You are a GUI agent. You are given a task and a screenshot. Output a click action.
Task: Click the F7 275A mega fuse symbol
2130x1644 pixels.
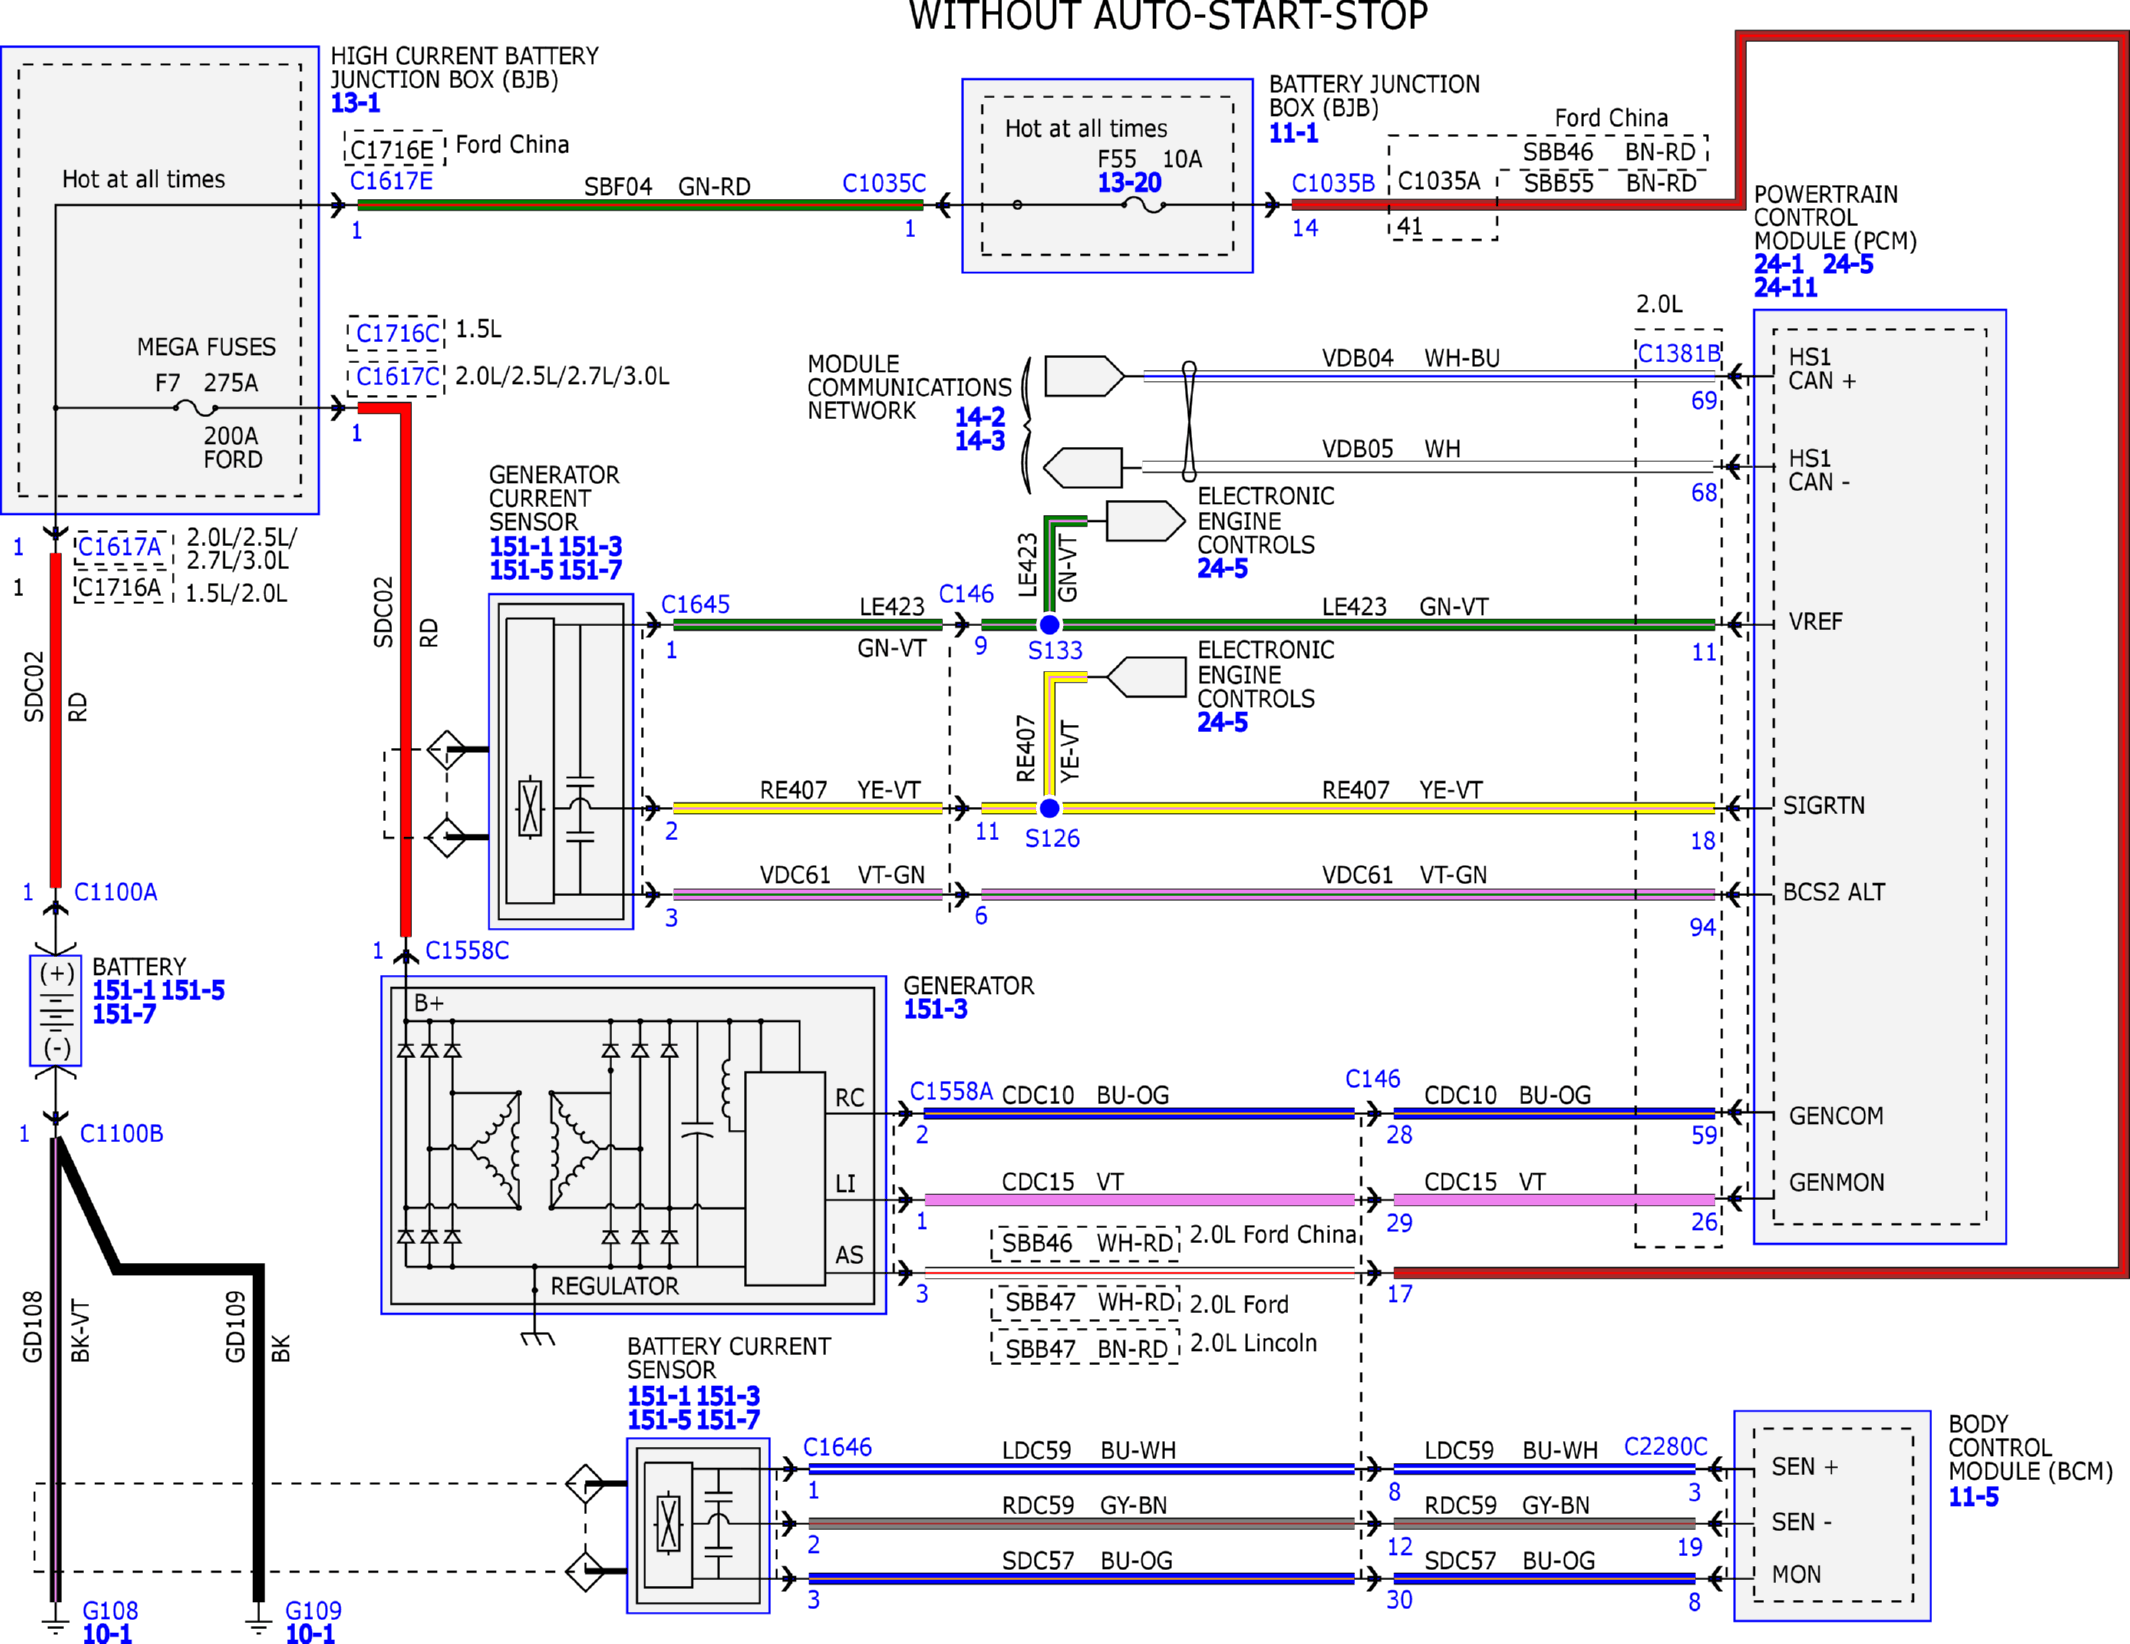[196, 408]
